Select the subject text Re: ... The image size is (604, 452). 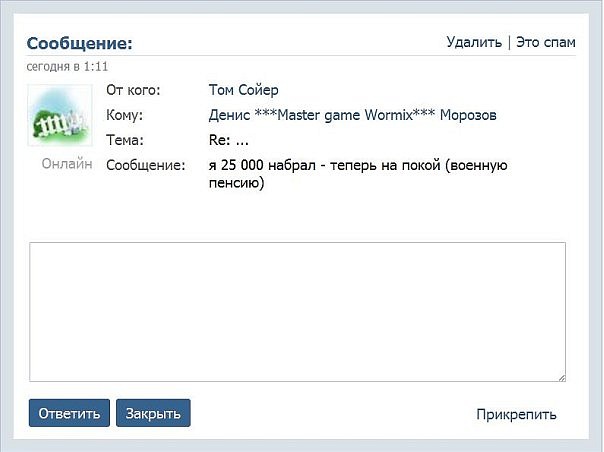[x=220, y=140]
